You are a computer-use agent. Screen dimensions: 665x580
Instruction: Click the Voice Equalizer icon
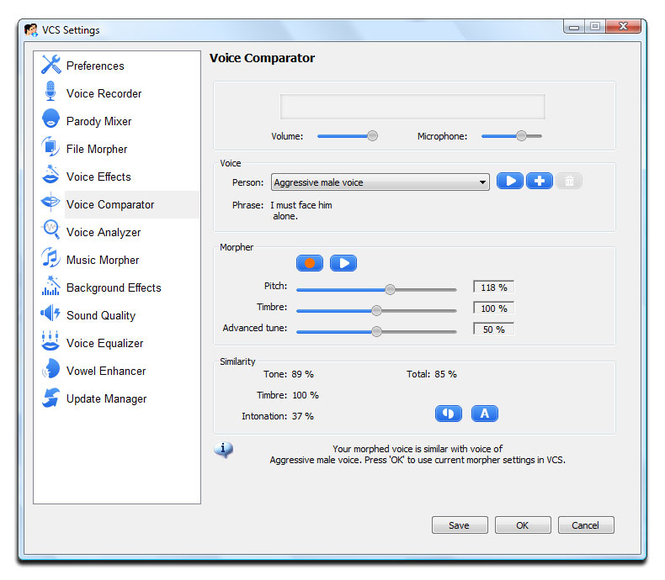pos(50,341)
